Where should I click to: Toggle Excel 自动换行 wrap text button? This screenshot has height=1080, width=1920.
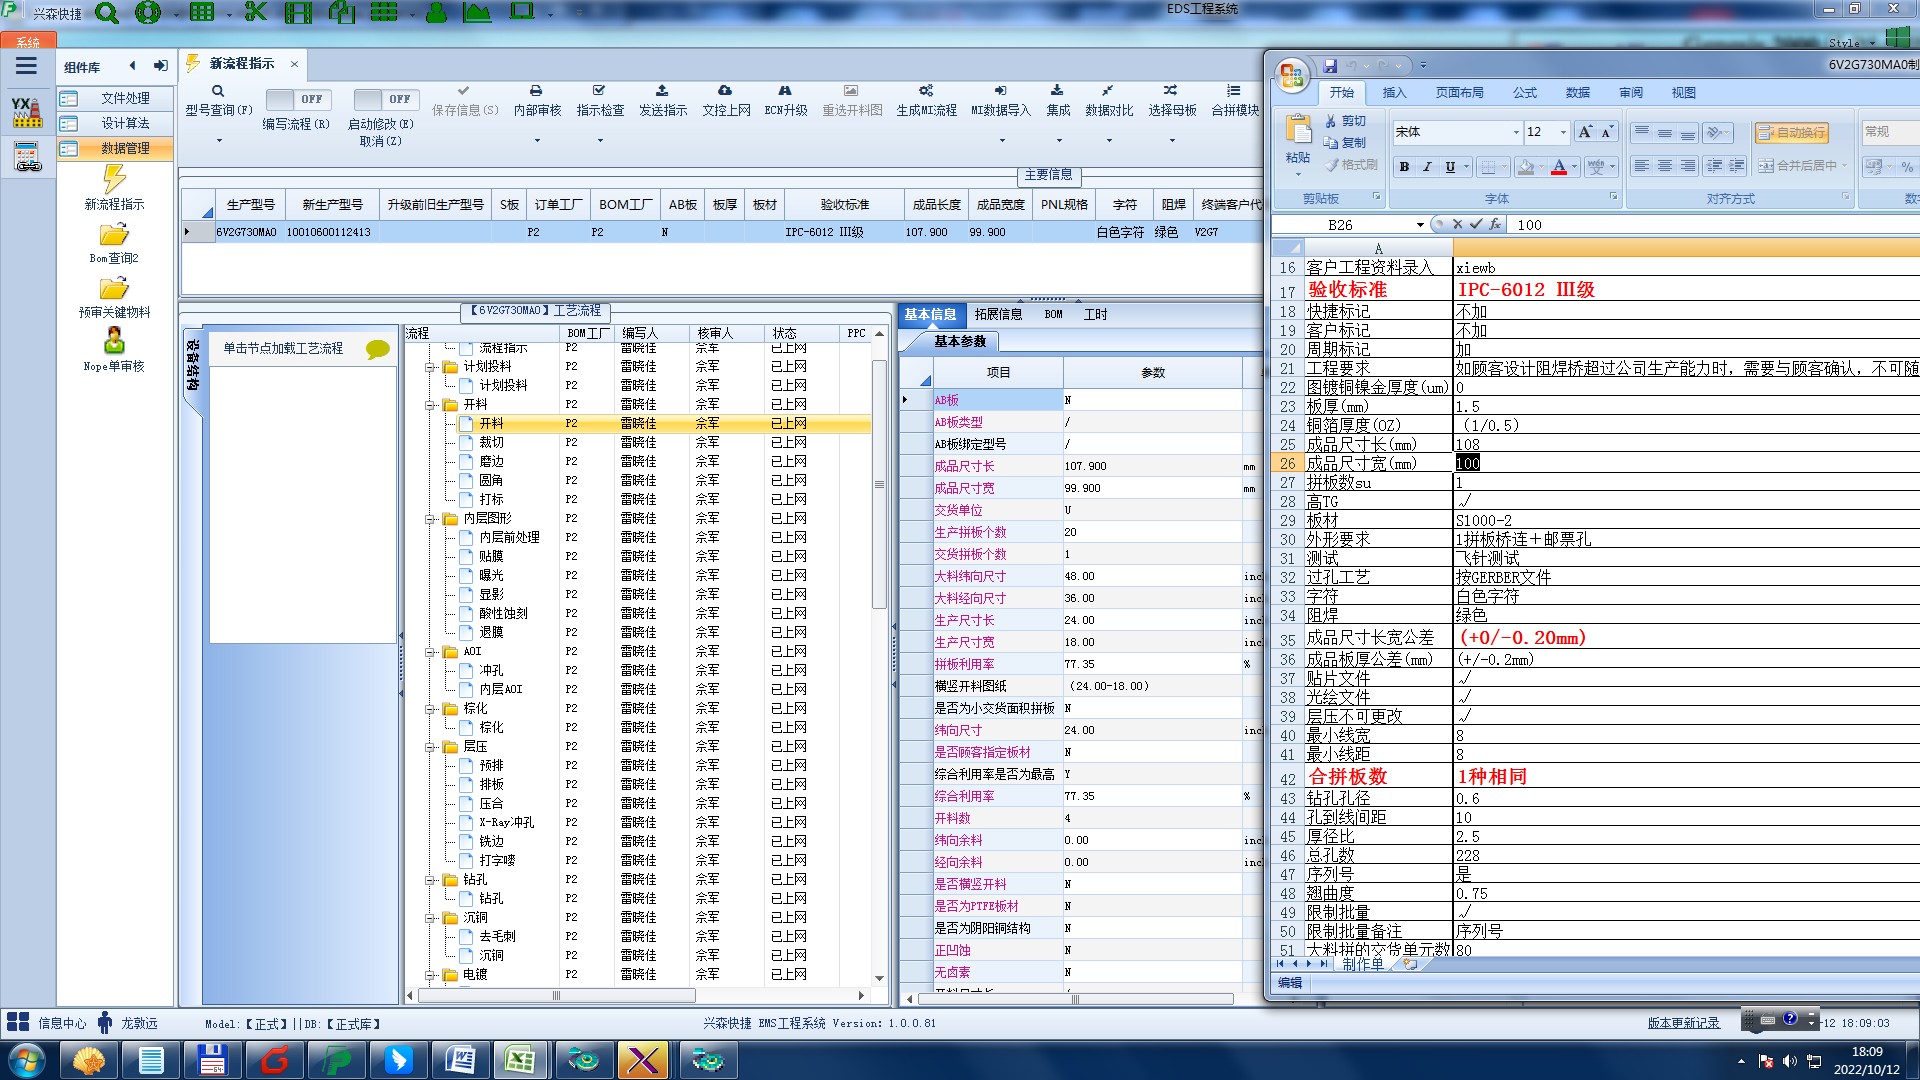[1791, 132]
